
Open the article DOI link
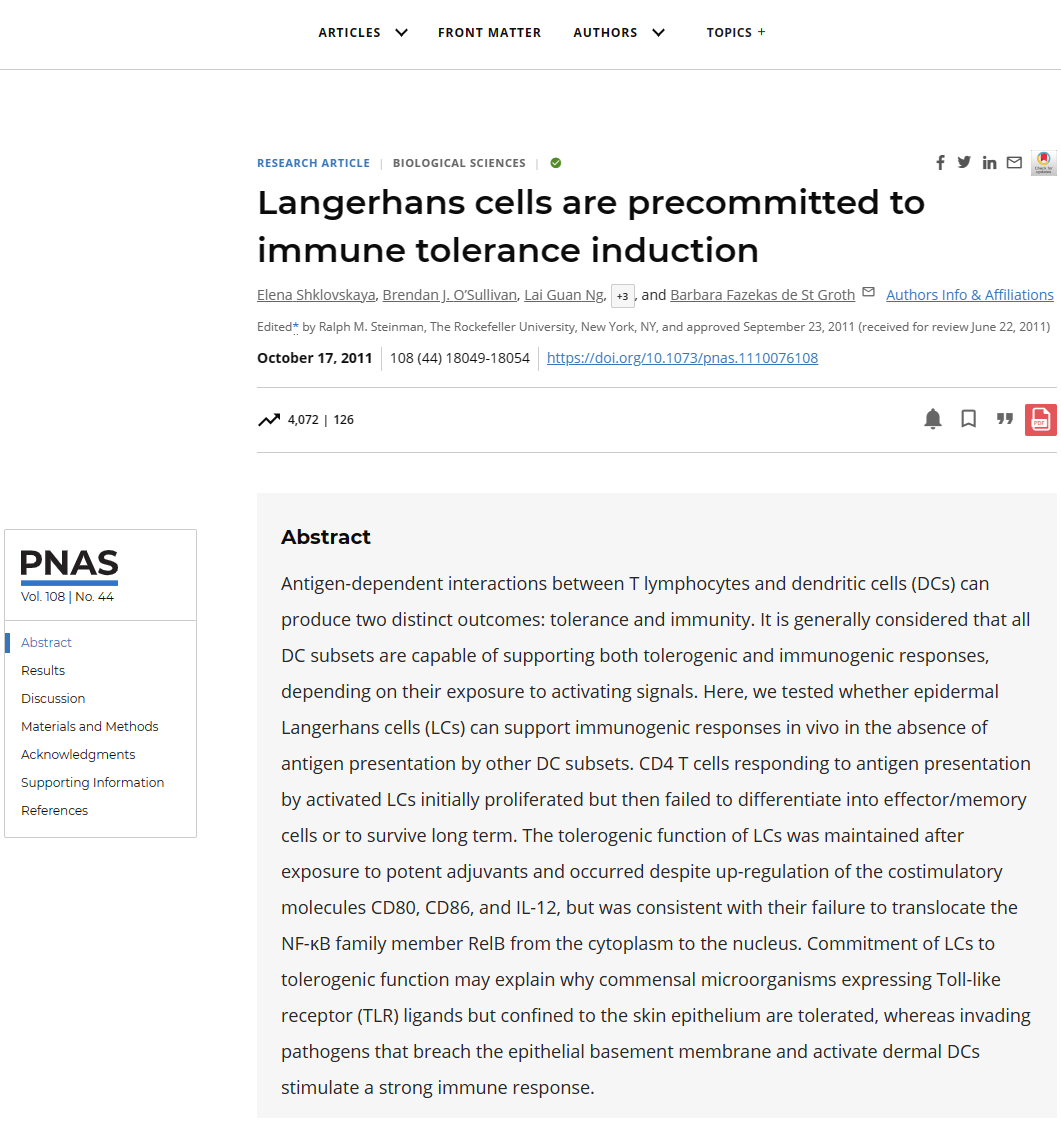(x=682, y=358)
